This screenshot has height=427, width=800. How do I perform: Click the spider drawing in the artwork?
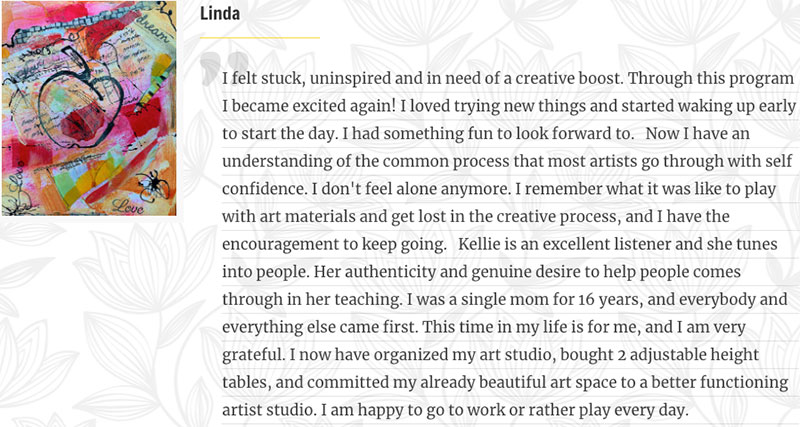153,185
